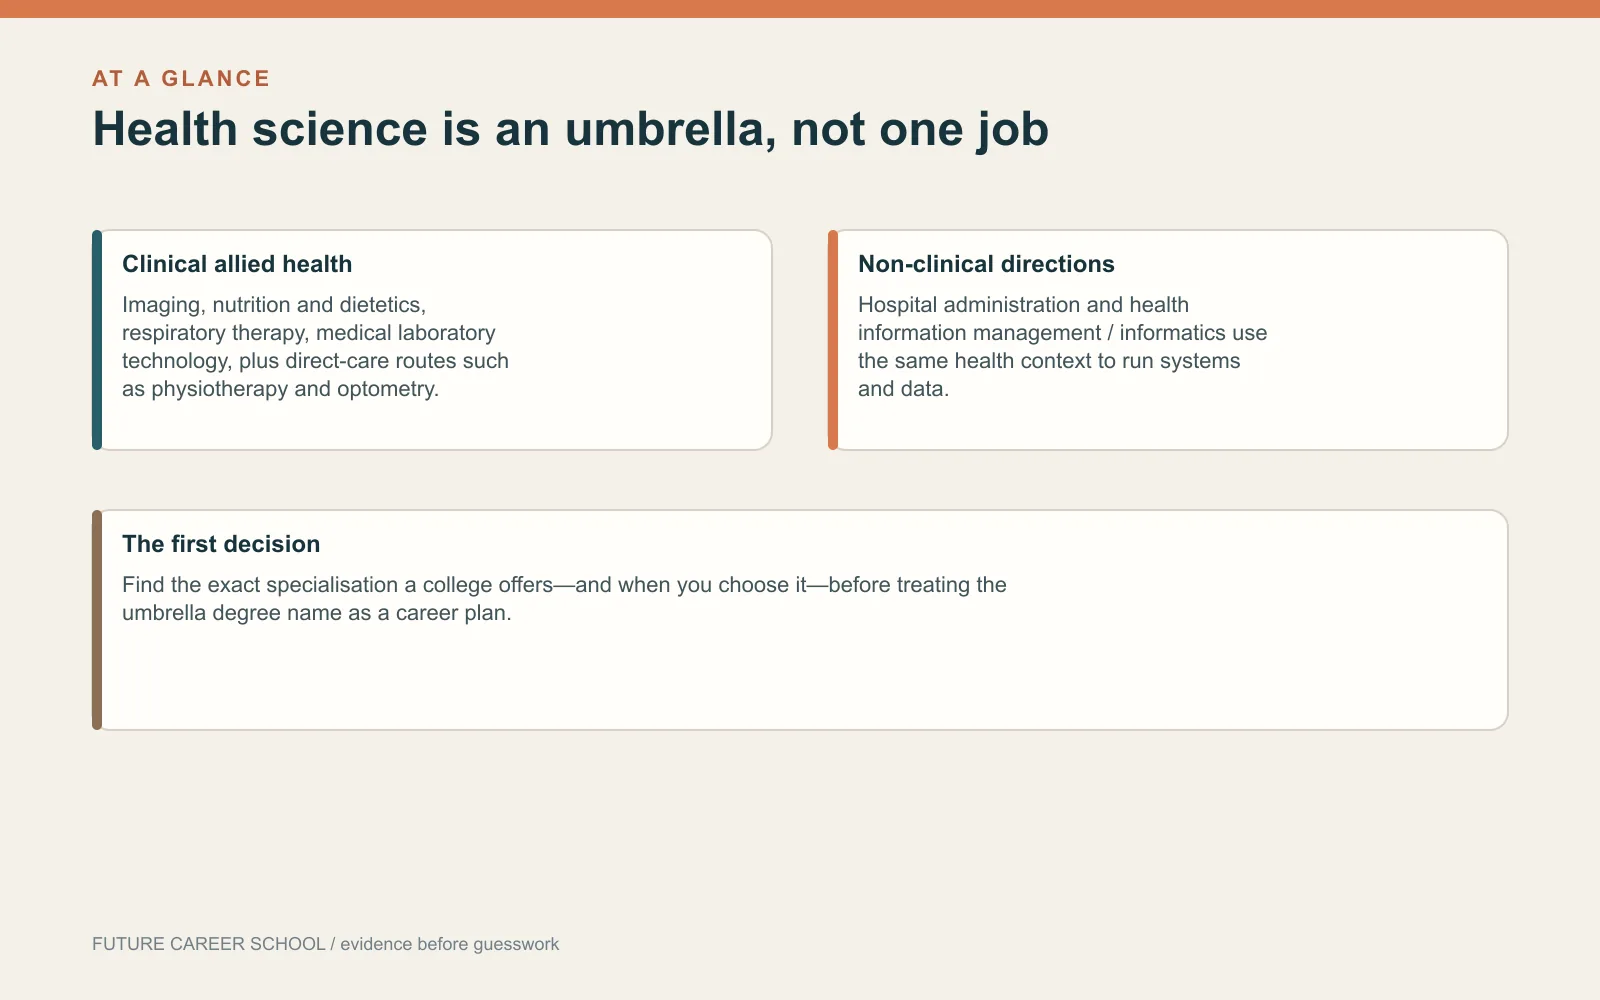Screen dimensions: 1600x1000
Task: Click the 'AT A GLANCE' label
Action: pyautogui.click(x=181, y=79)
